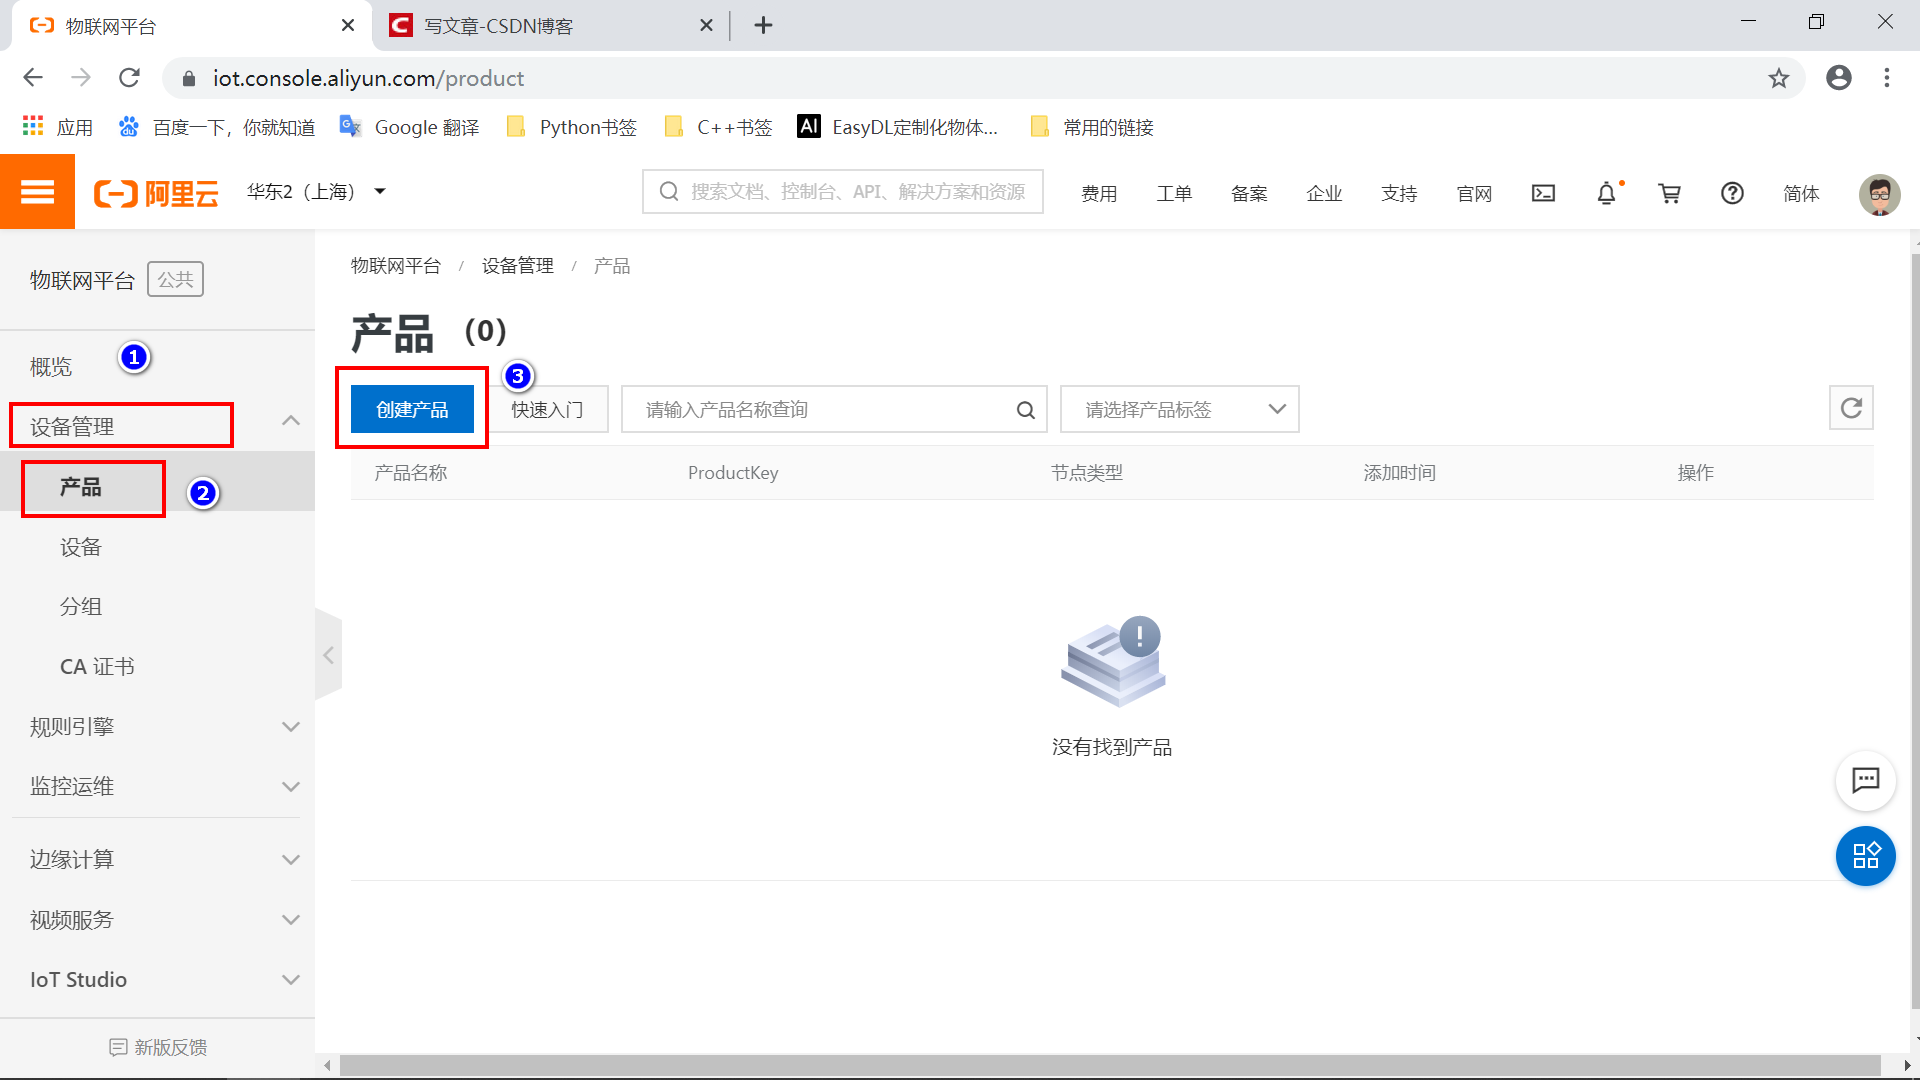Open Google 翻译 bookmark
1920x1080 pixels.
pyautogui.click(x=409, y=127)
